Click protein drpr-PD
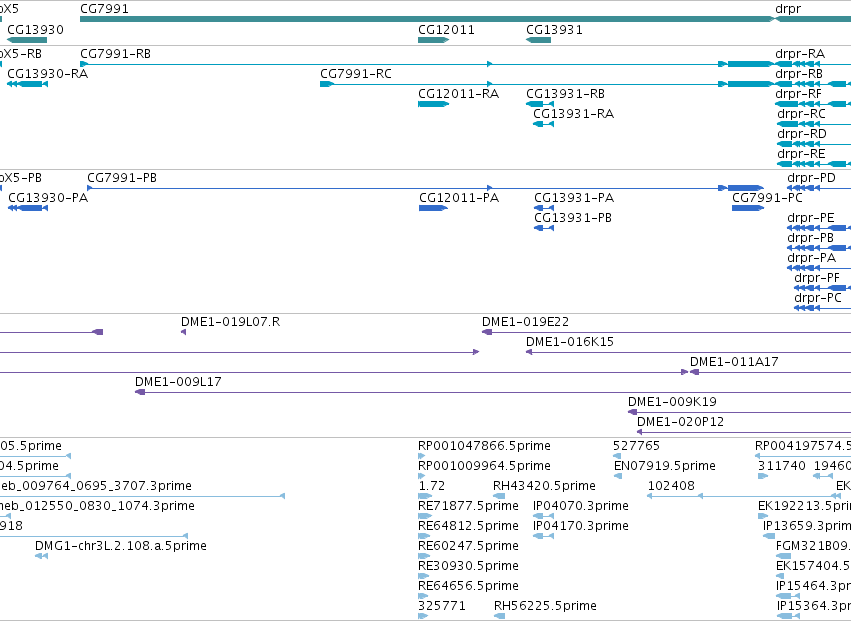This screenshot has width=851, height=621. (x=819, y=188)
